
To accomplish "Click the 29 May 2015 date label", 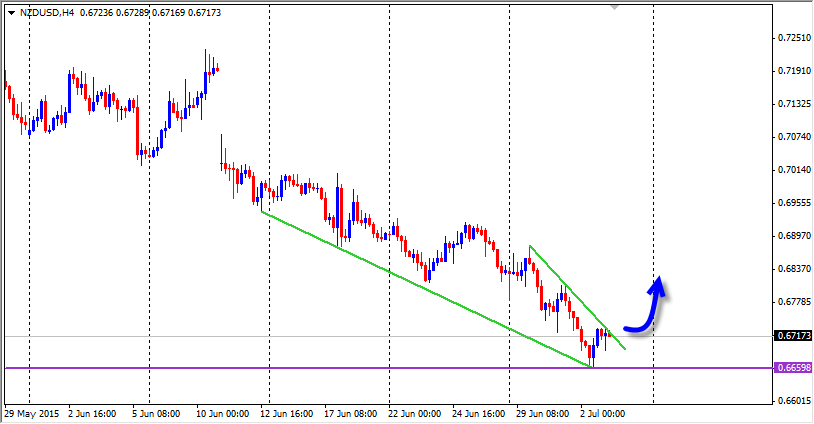I will click(32, 414).
